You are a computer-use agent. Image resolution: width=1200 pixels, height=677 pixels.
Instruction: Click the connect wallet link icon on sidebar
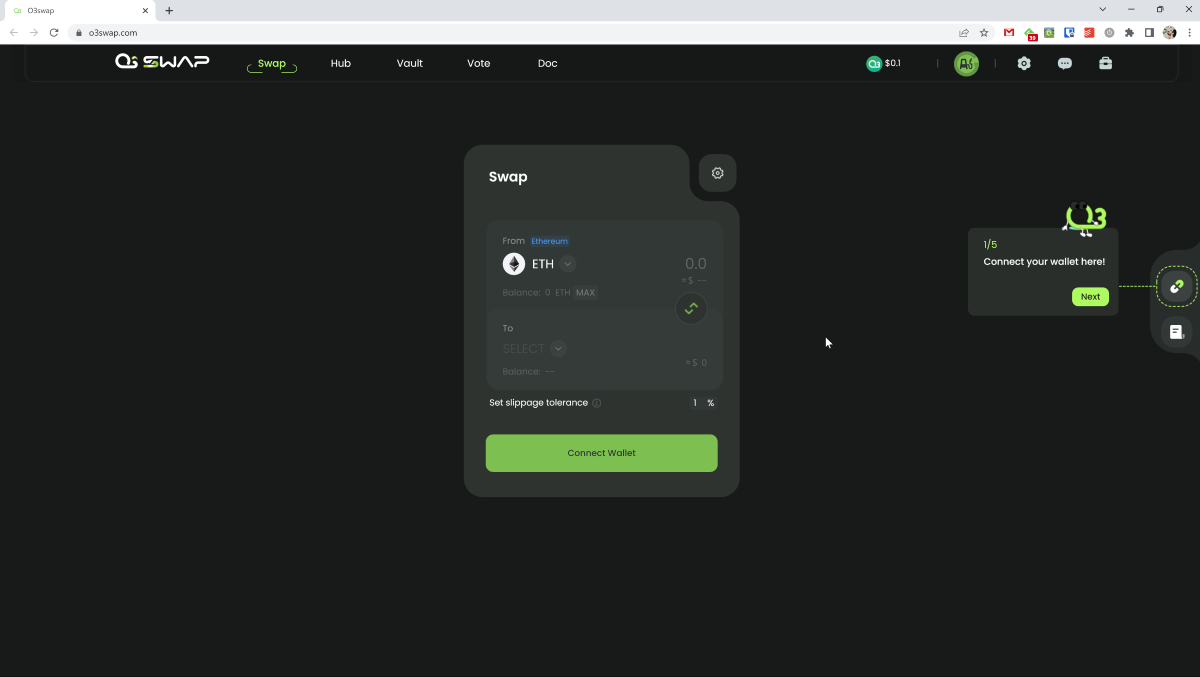[1177, 287]
